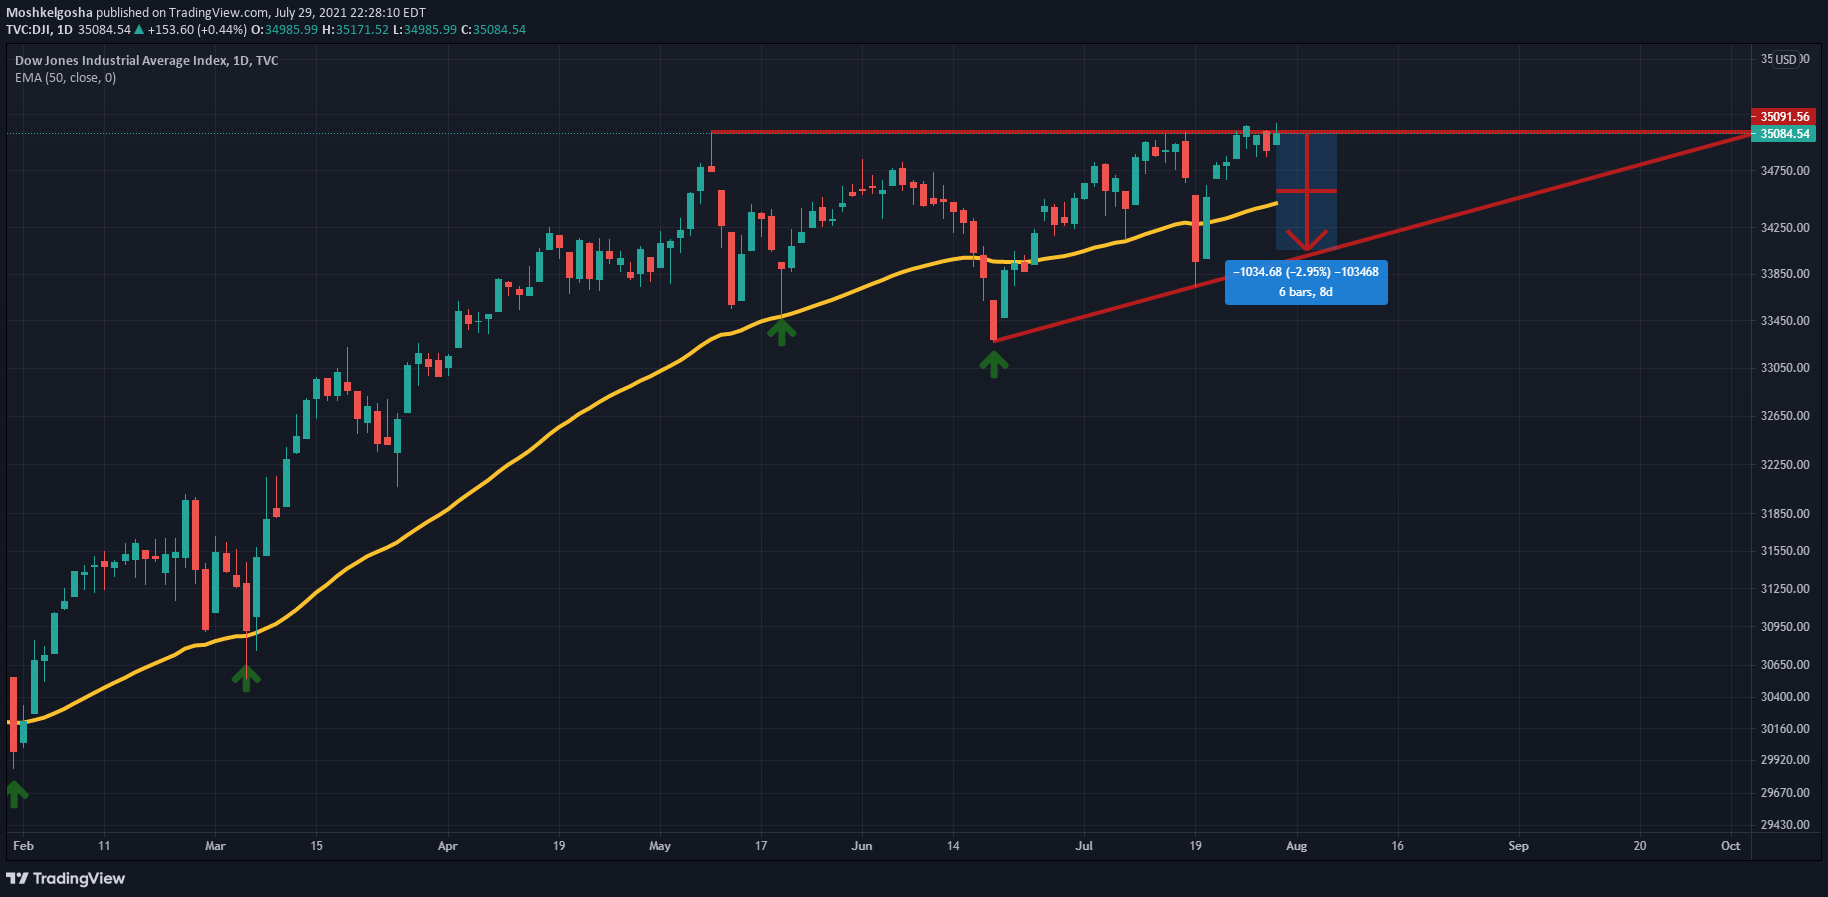Click the Oct label on the time axis
This screenshot has width=1828, height=897.
[x=1731, y=846]
